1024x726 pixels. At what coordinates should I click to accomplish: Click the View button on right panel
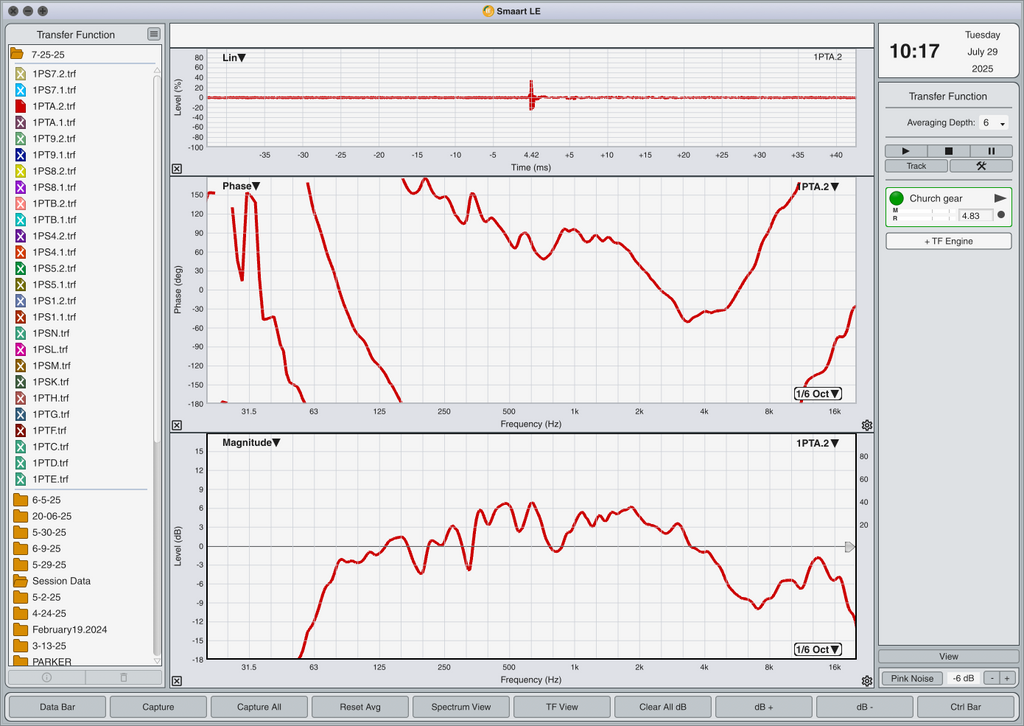coord(948,656)
